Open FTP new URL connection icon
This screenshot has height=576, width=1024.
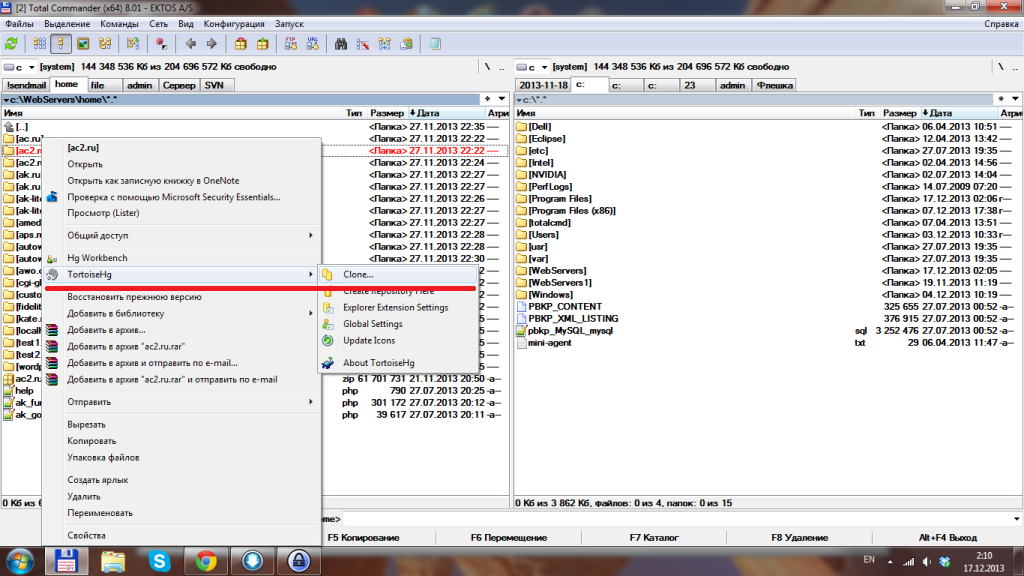312,44
